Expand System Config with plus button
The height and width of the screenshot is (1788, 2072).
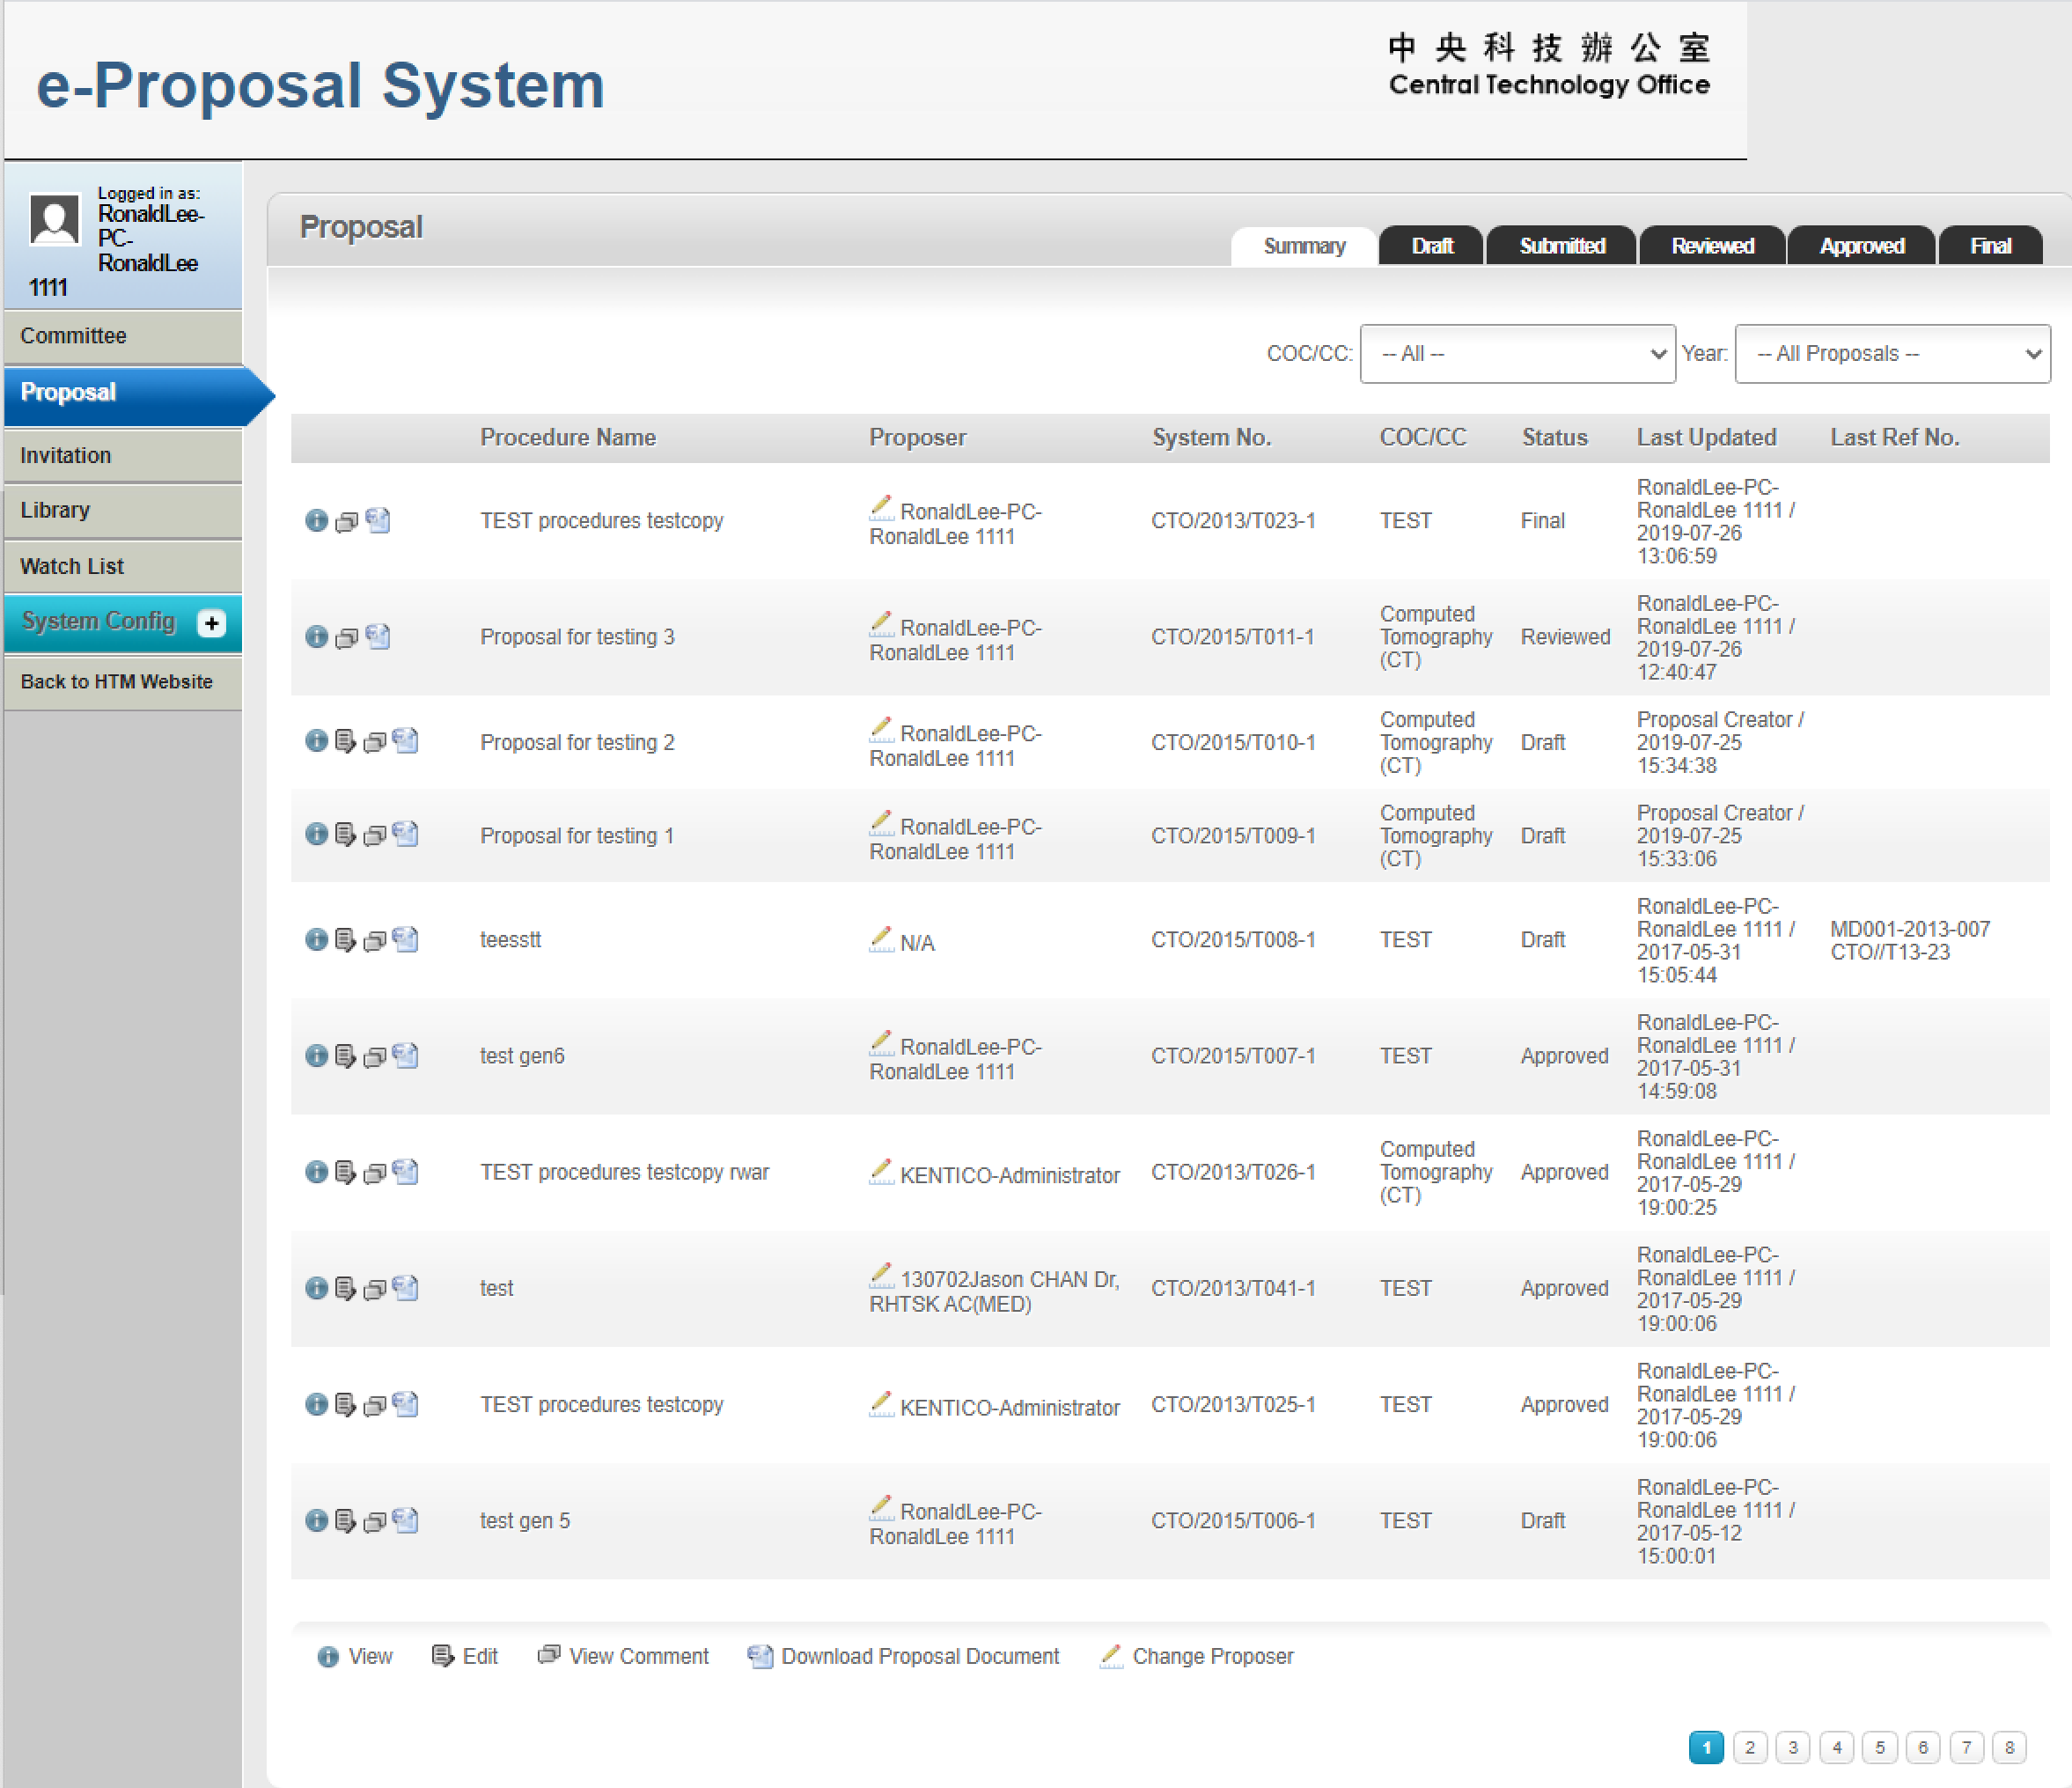tap(211, 623)
